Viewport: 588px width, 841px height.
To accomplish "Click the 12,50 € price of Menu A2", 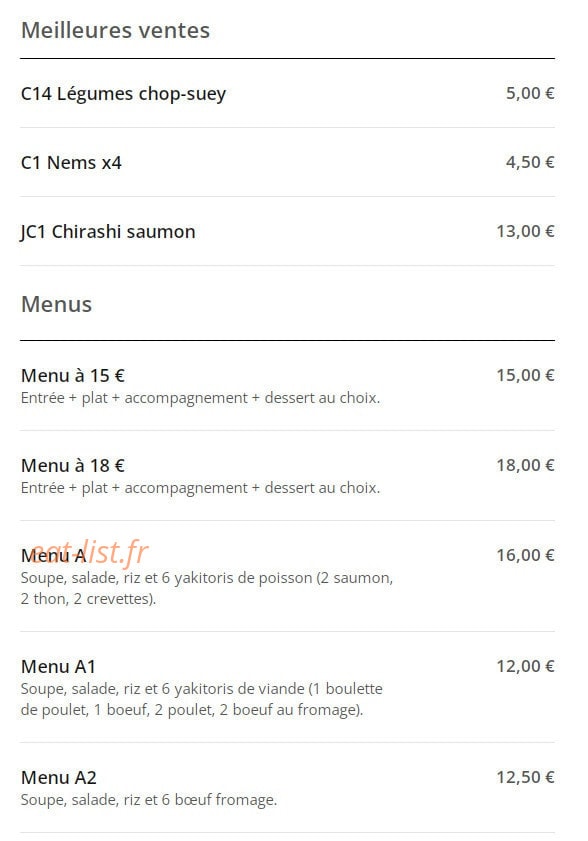I will coord(525,777).
